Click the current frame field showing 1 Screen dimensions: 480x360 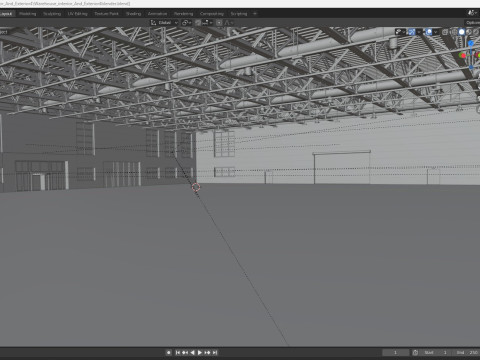pos(395,352)
